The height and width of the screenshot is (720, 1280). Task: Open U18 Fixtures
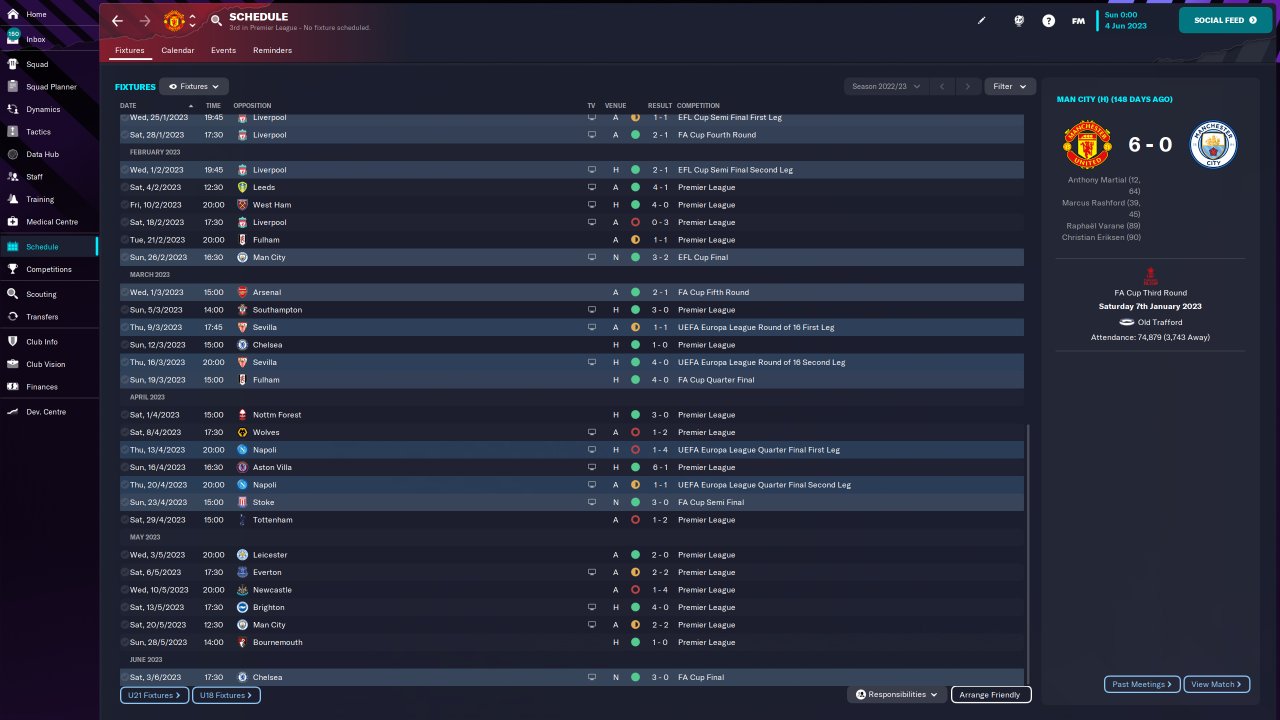226,695
